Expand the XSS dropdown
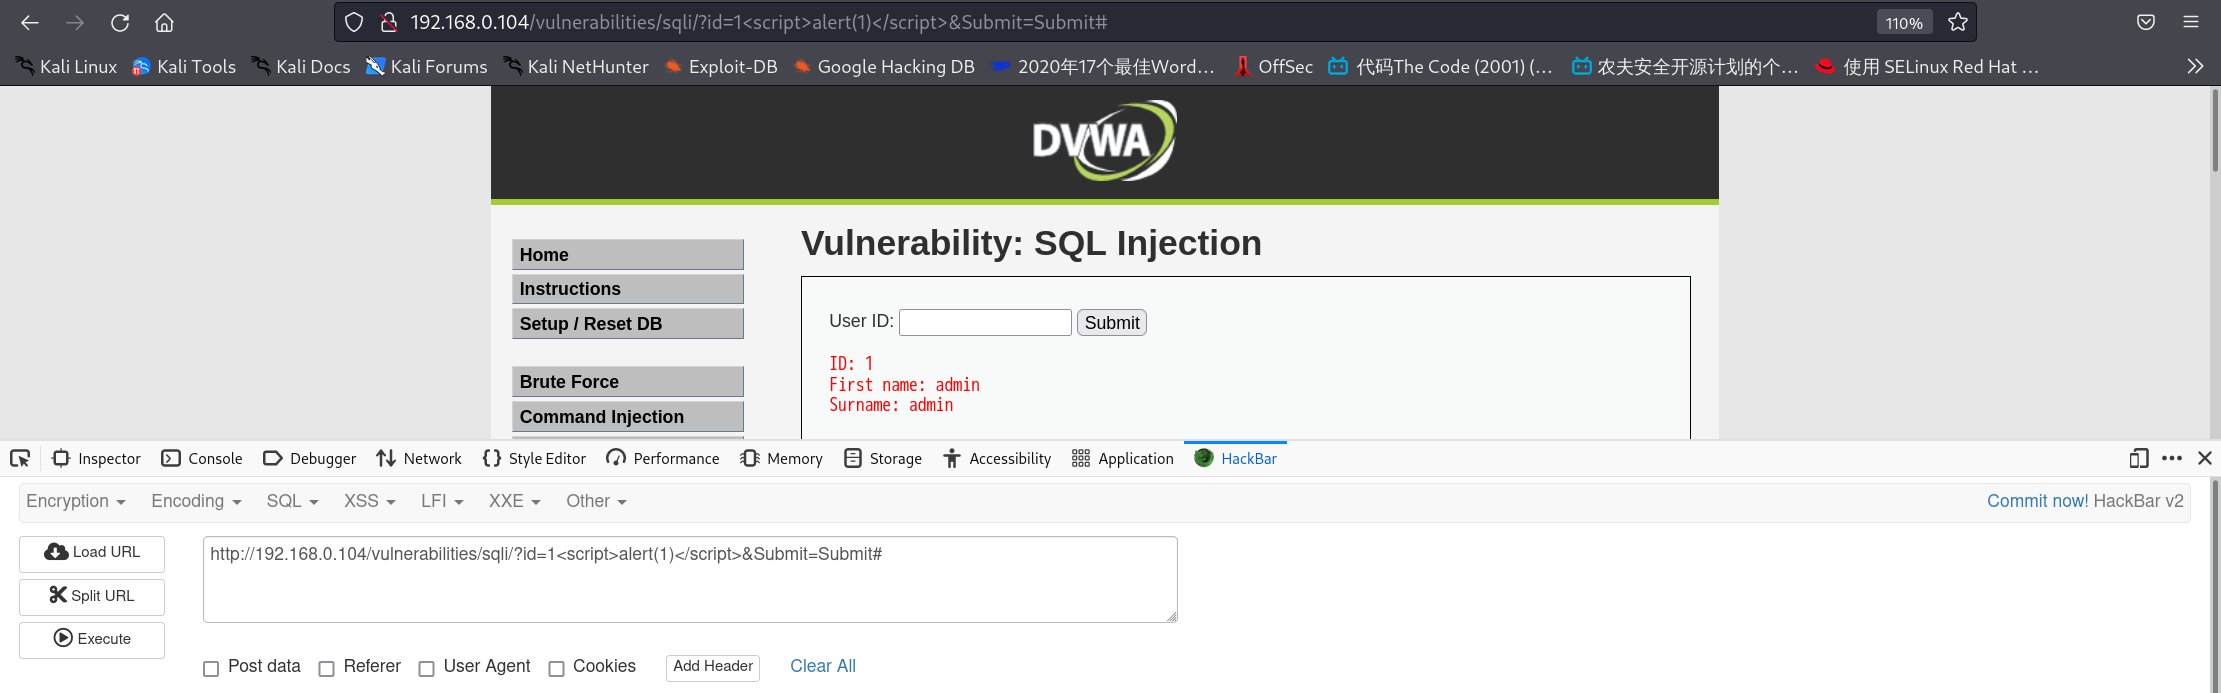 [x=370, y=501]
